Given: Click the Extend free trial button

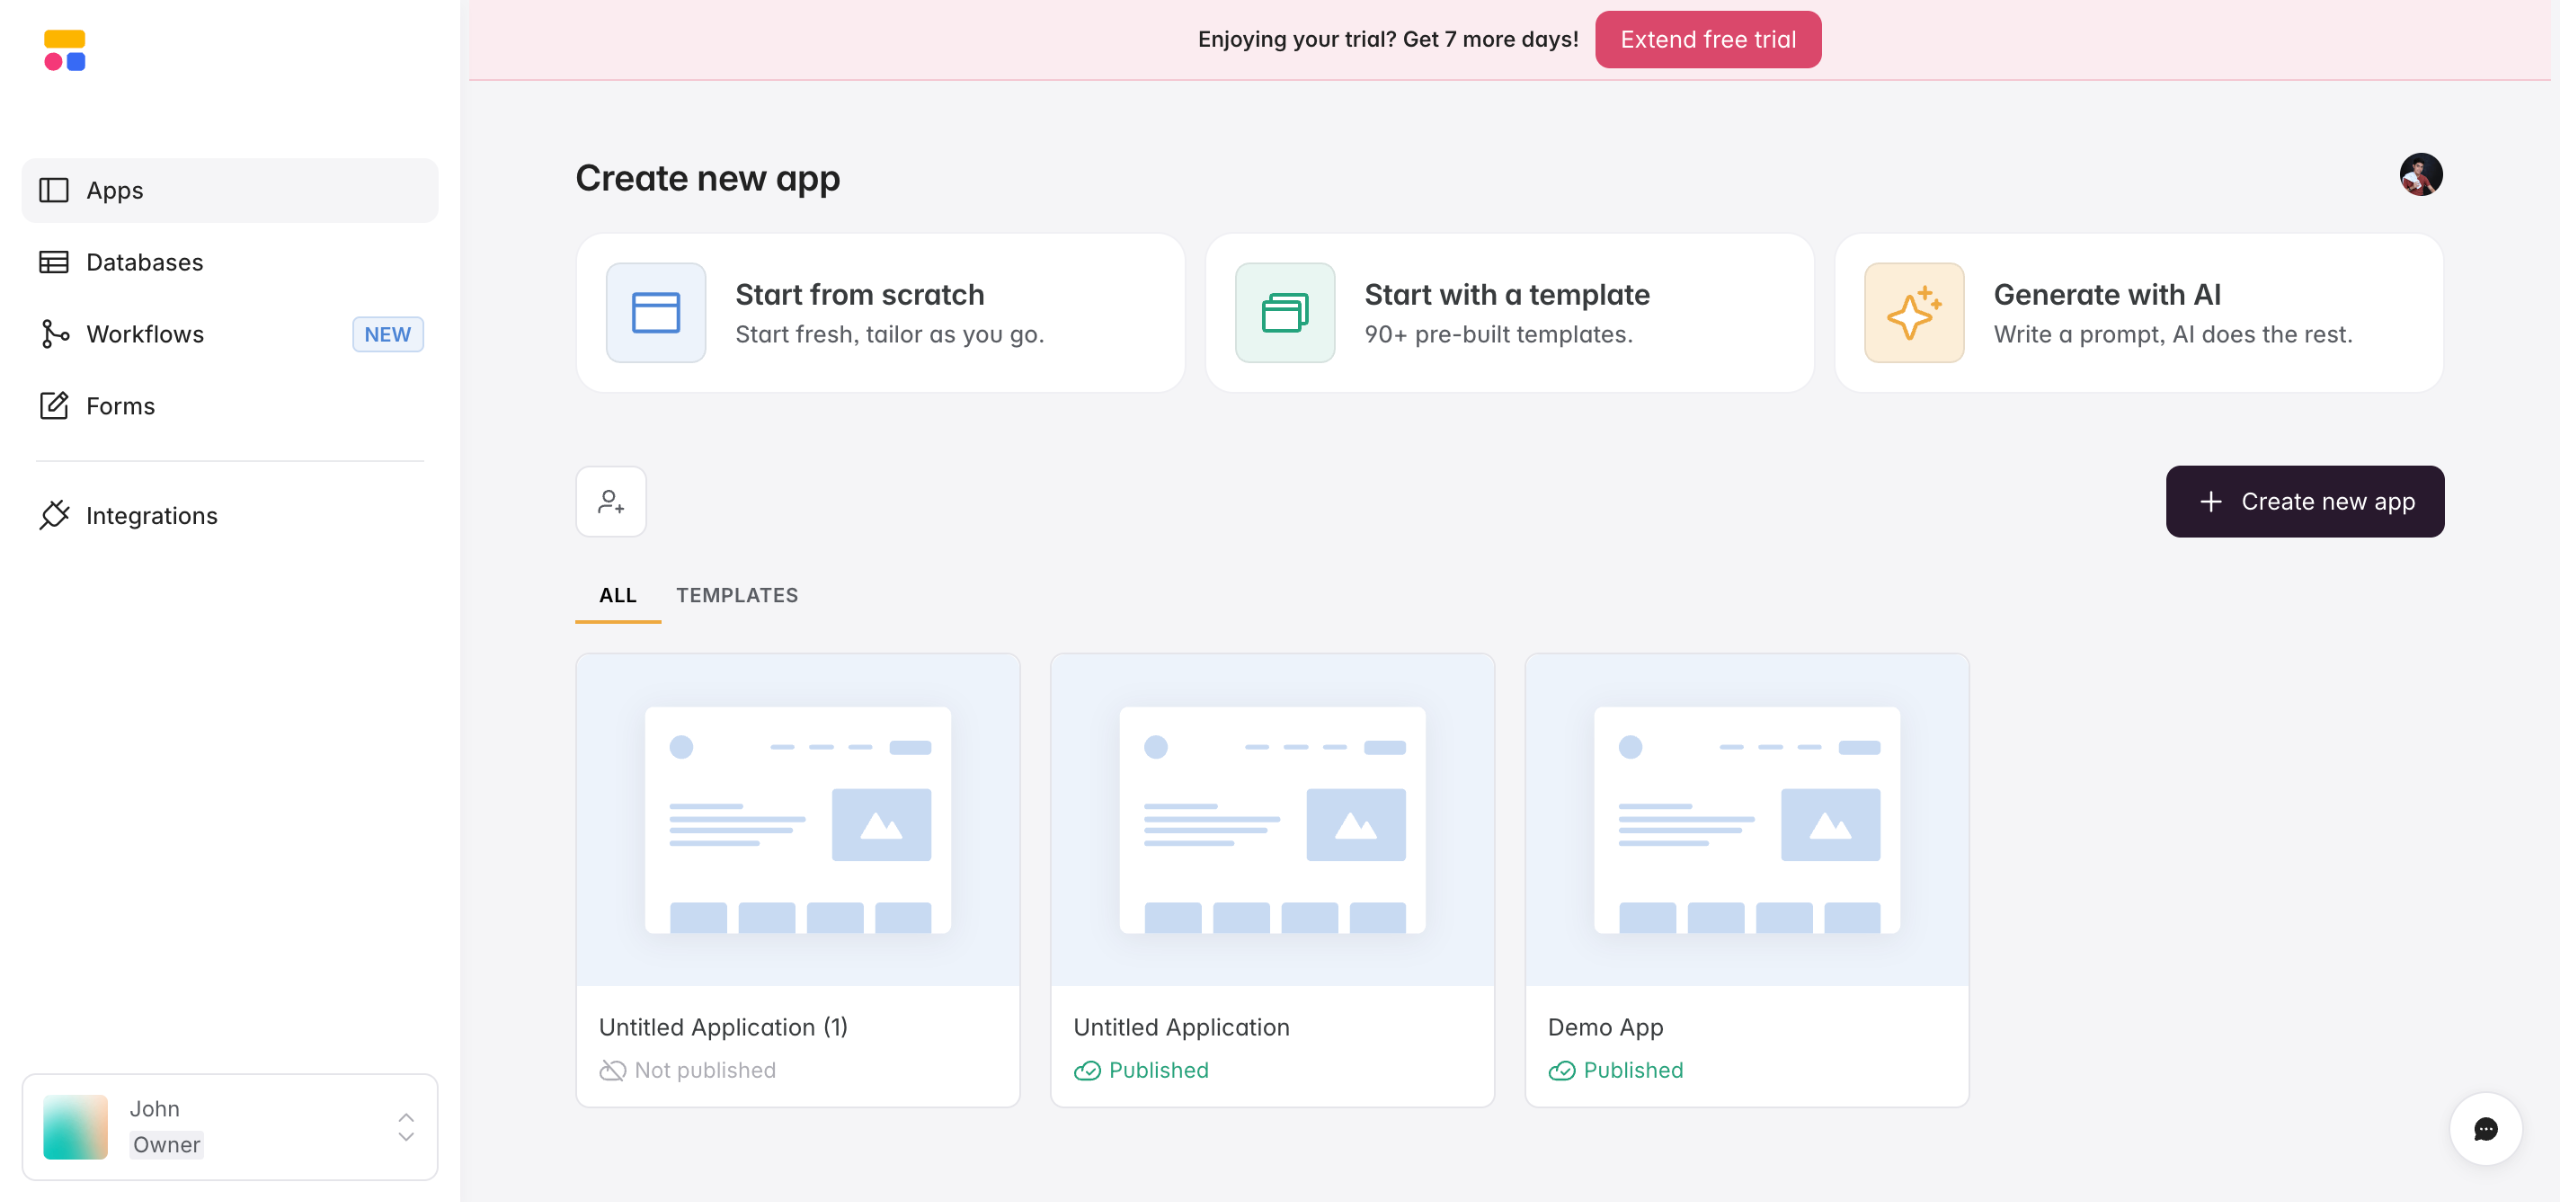Looking at the screenshot, I should 1707,40.
